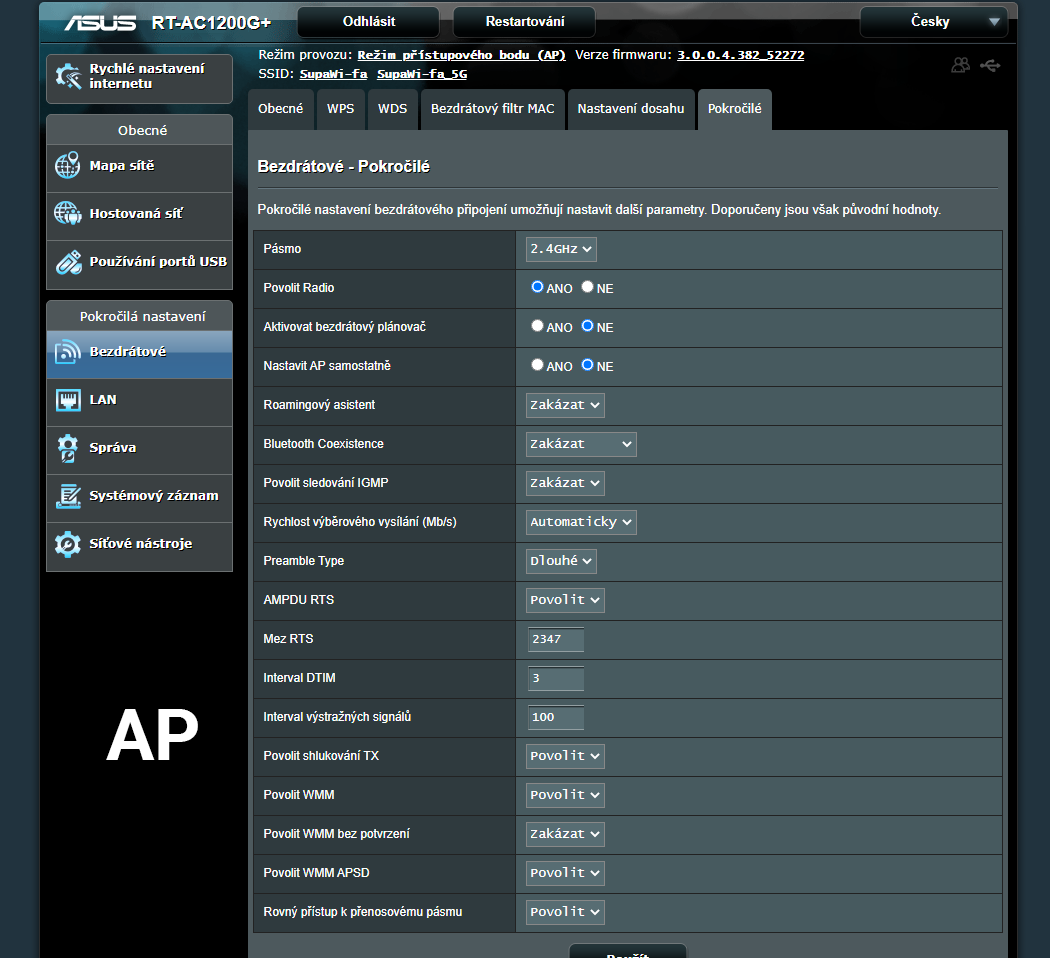Select ANO for Nastavit AP samostatně
Viewport: 1050px width, 958px height.
click(538, 365)
